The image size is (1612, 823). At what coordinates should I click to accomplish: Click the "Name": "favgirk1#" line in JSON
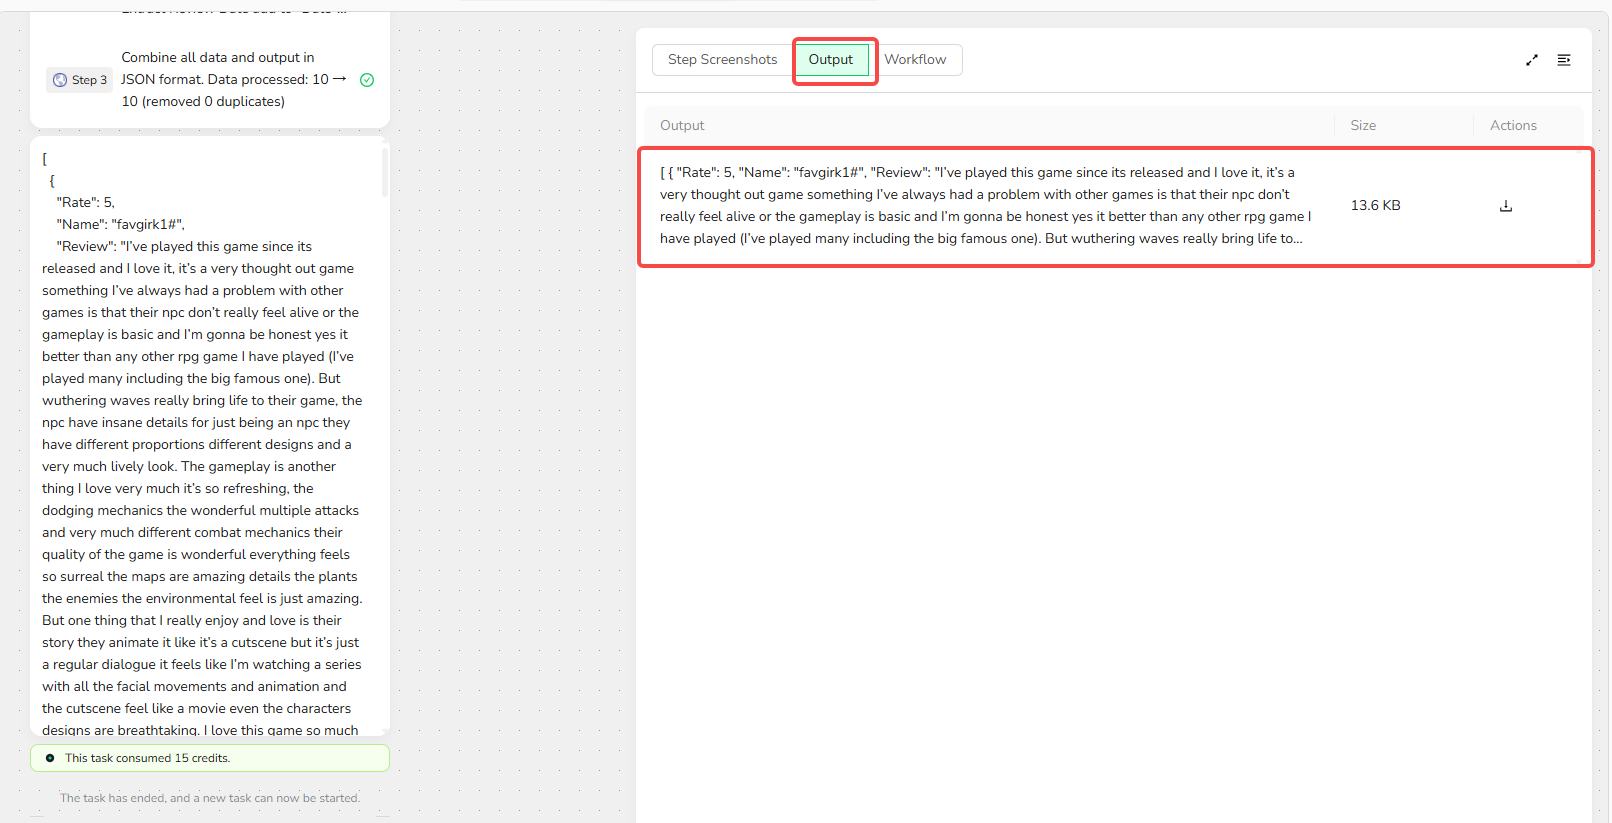coord(120,224)
